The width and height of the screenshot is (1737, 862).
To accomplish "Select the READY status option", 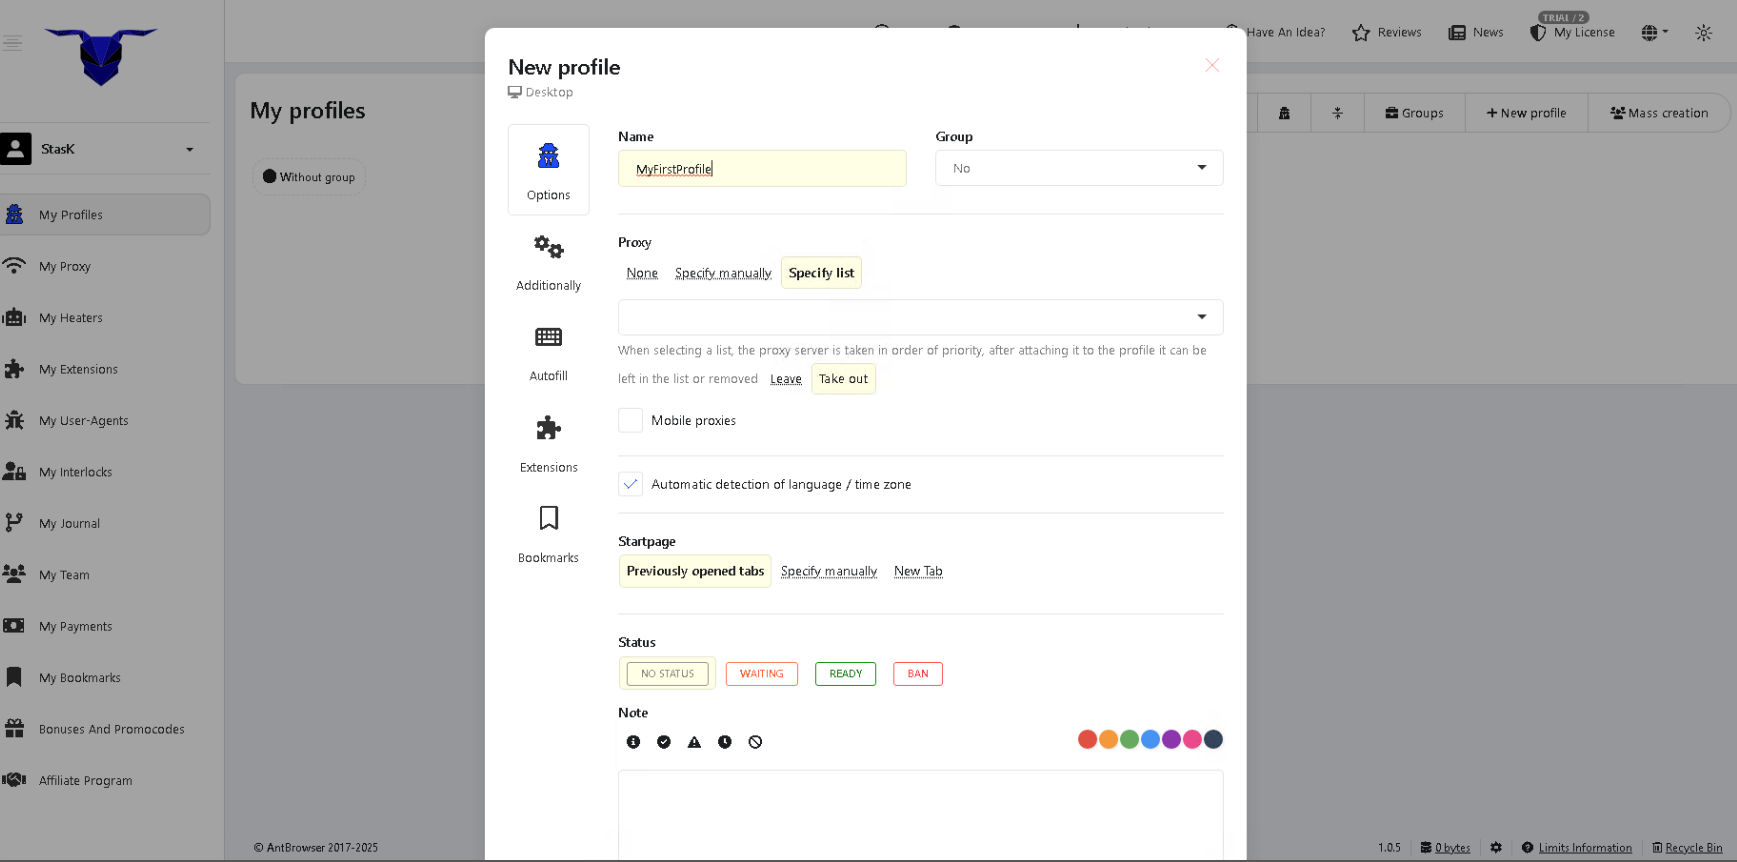I will 845,674.
